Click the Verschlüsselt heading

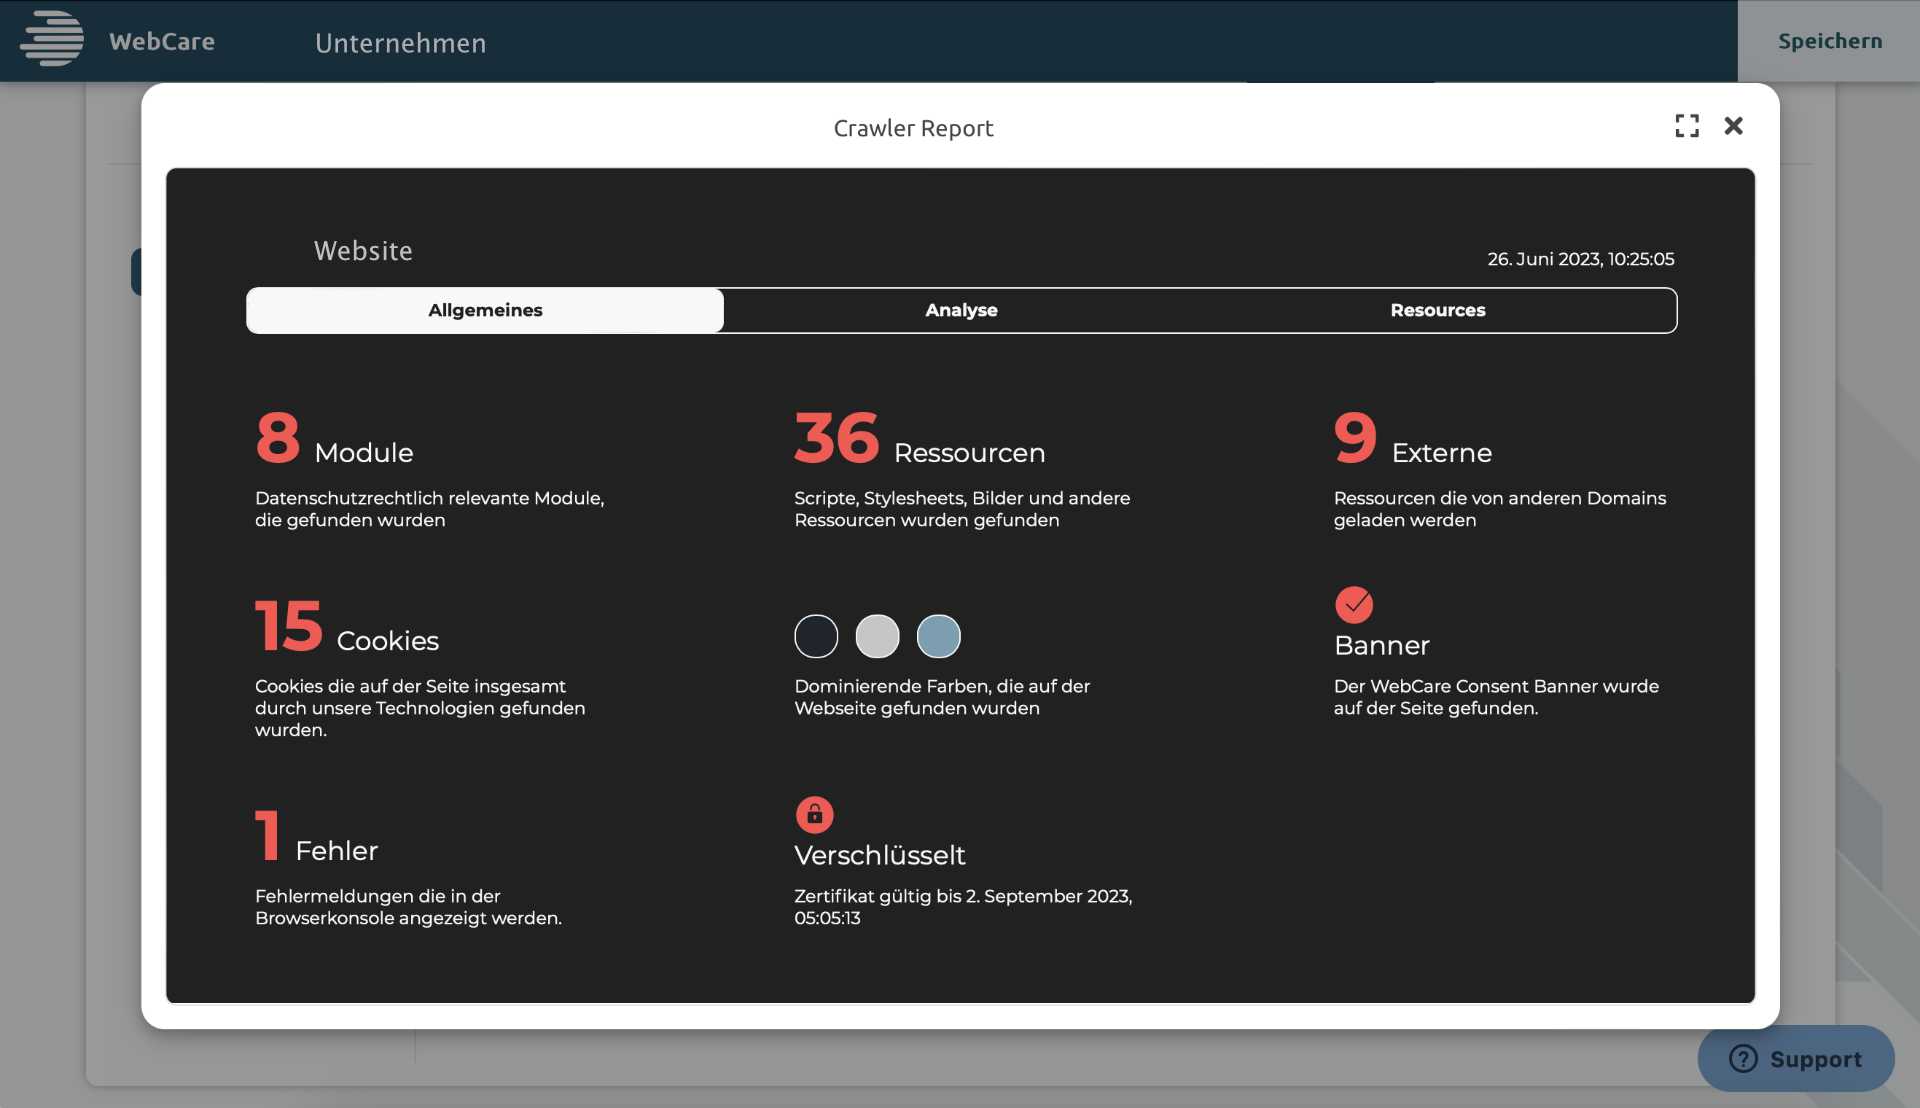(879, 855)
